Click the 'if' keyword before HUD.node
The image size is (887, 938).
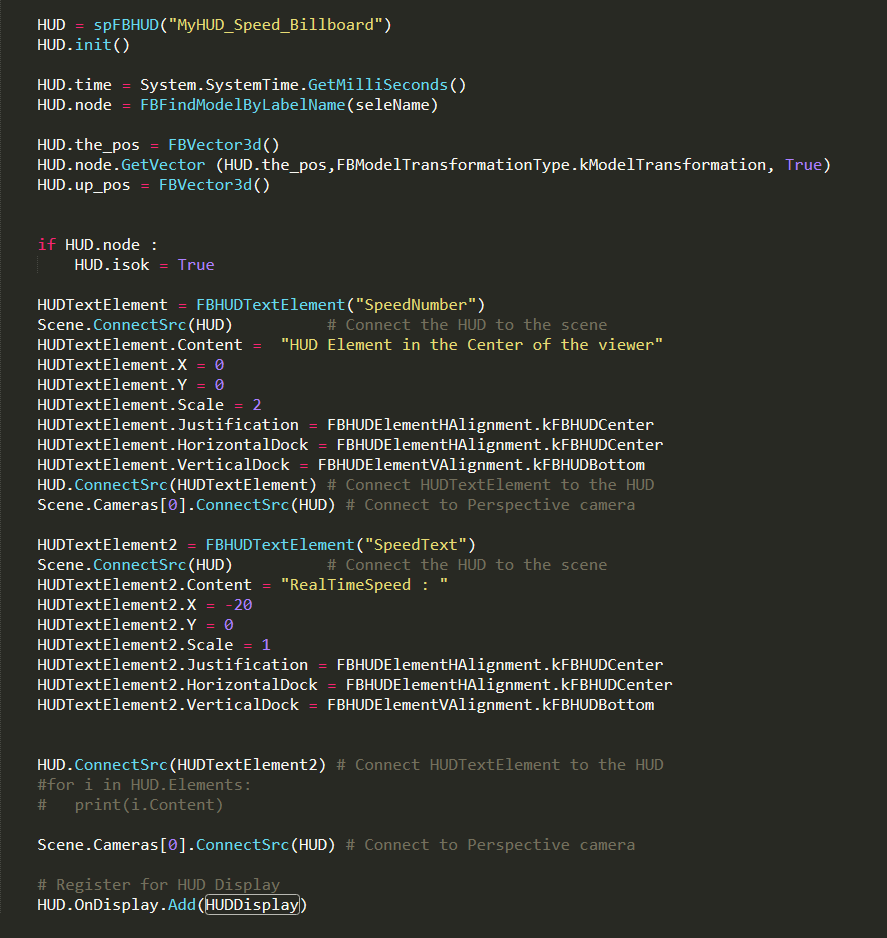pos(46,245)
